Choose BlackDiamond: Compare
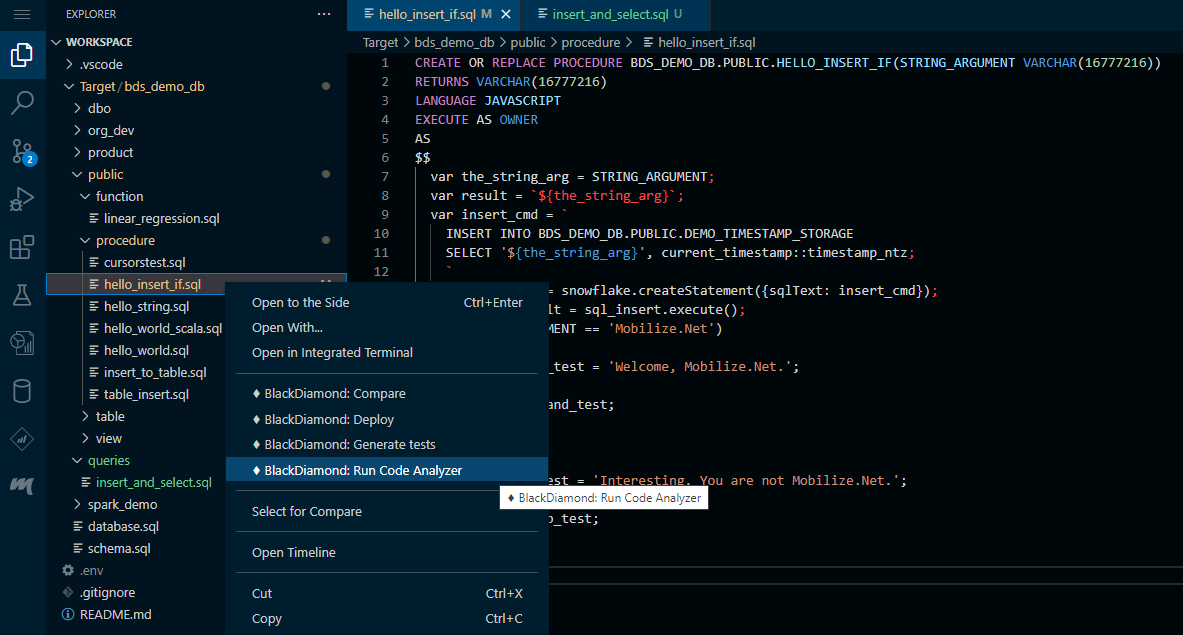The width and height of the screenshot is (1183, 635). (387, 394)
